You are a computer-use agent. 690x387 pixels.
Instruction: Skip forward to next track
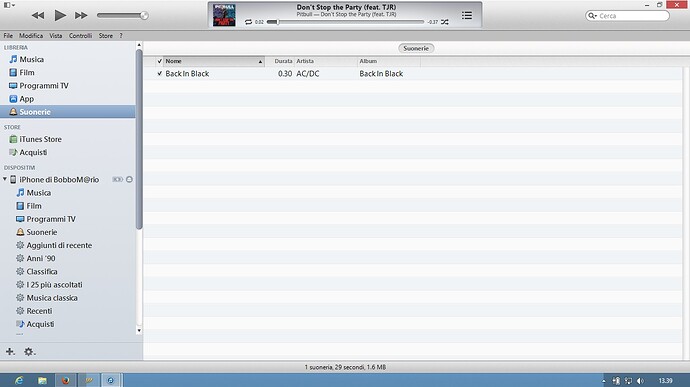click(x=81, y=15)
